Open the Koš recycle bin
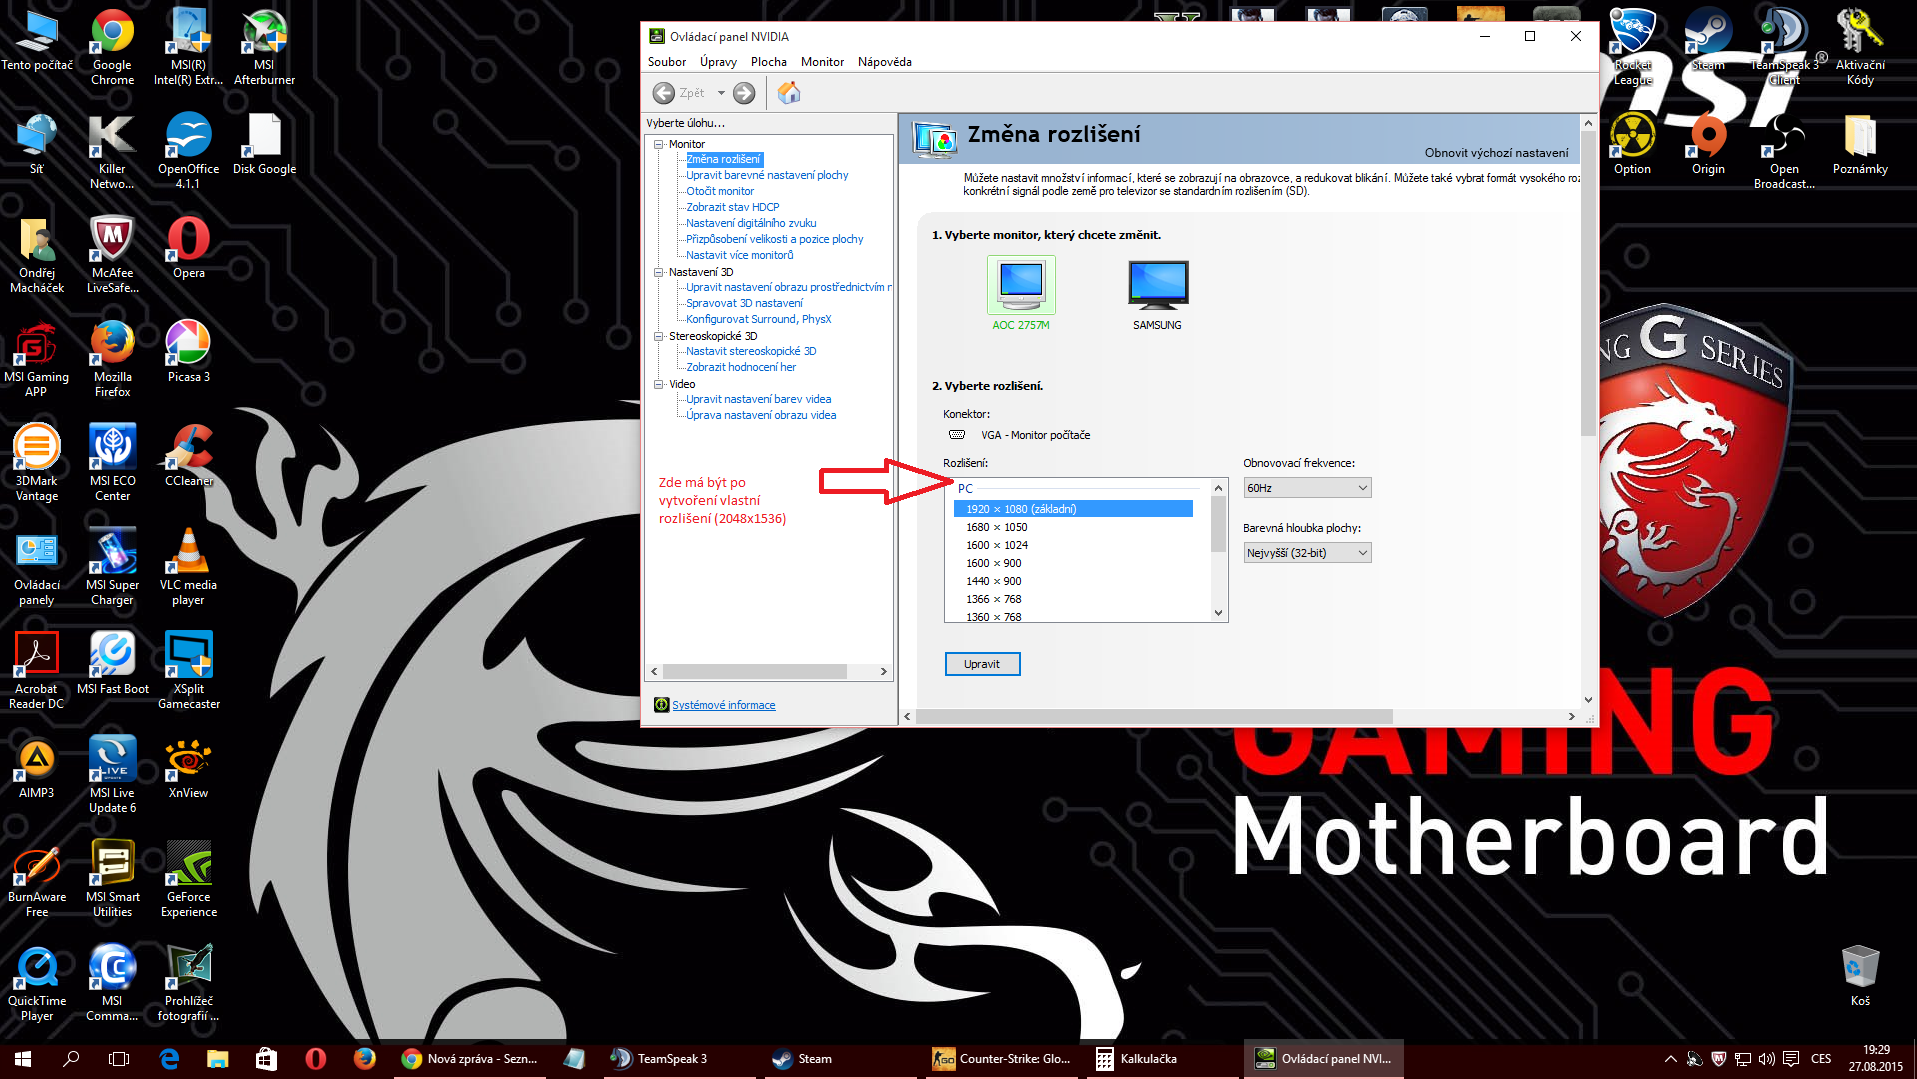Image resolution: width=1917 pixels, height=1079 pixels. 1860,975
